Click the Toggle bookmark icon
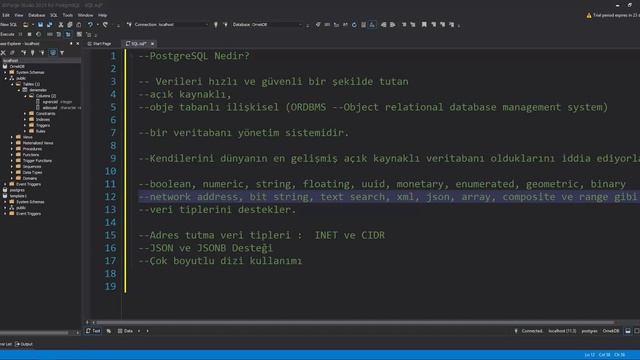 (x=424, y=25)
